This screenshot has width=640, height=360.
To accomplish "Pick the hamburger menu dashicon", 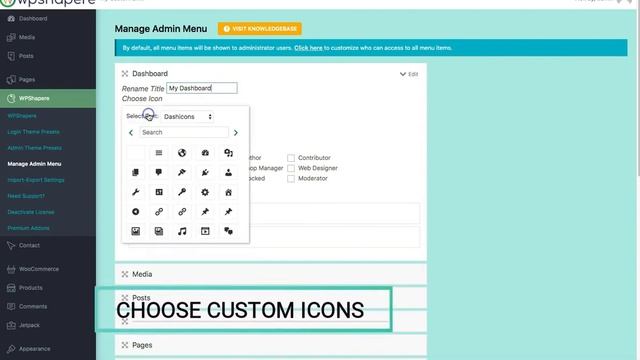I will 159,153.
